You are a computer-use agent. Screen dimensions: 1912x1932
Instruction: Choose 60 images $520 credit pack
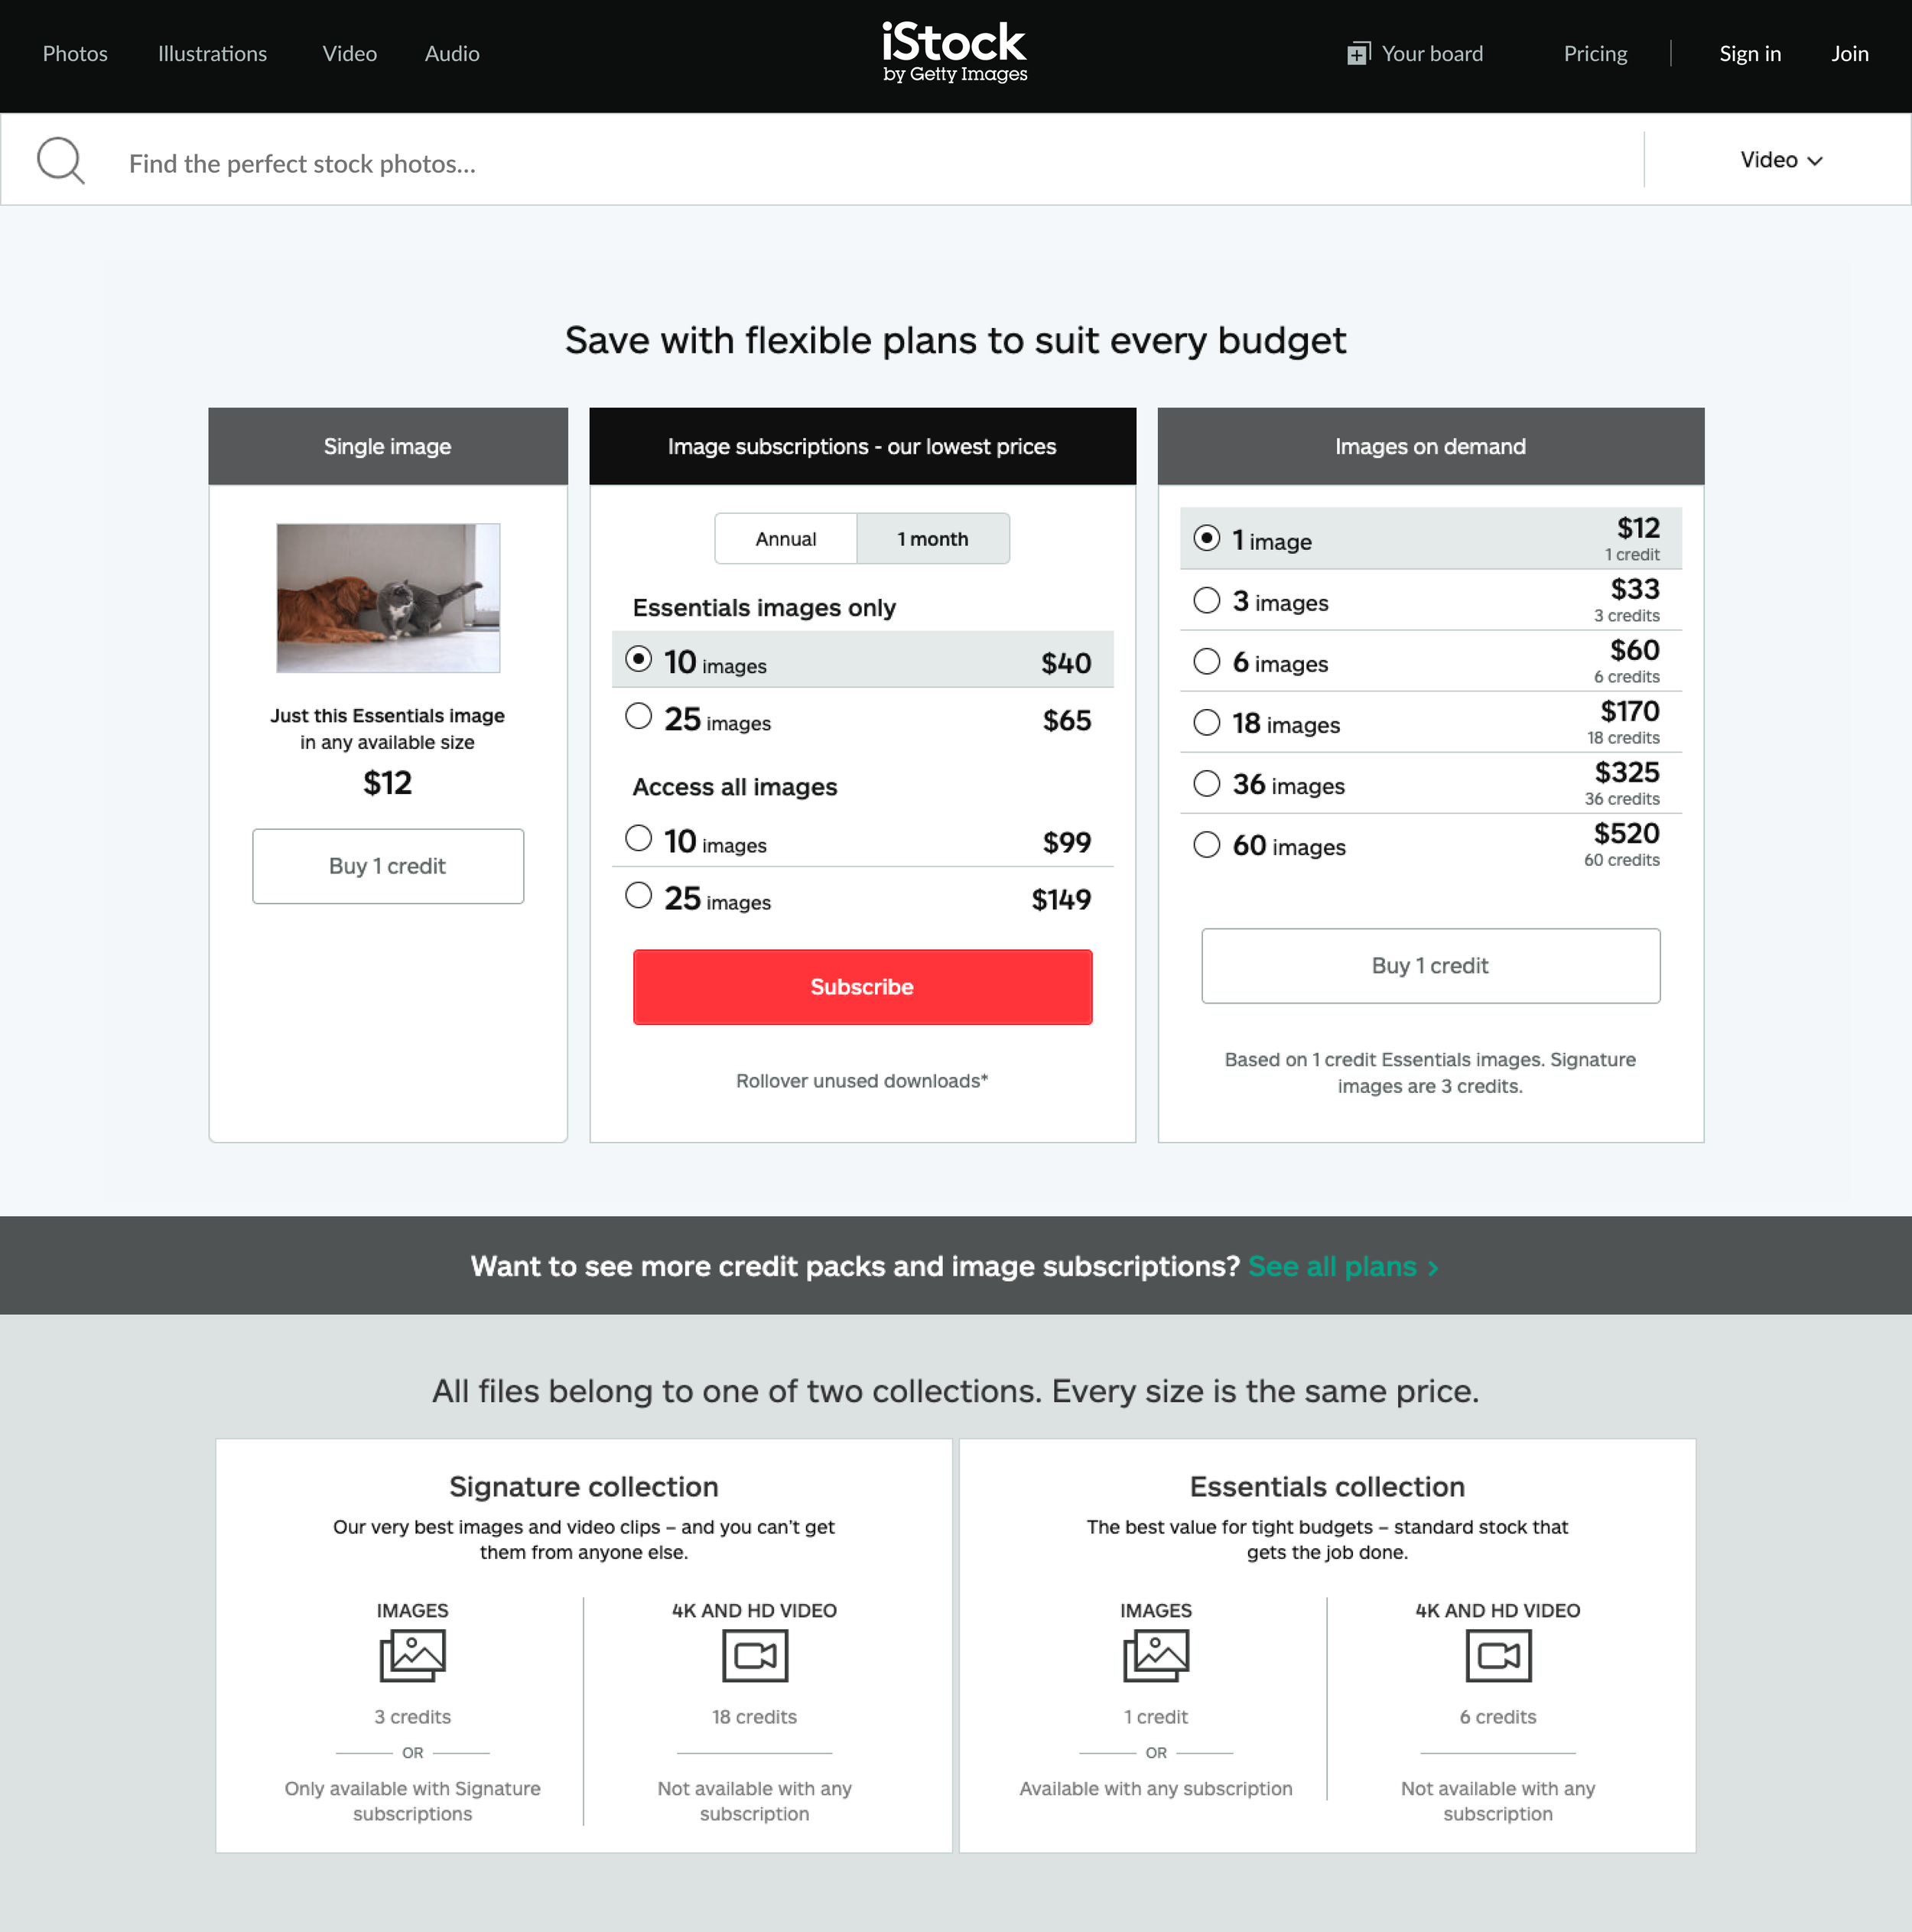(1430, 845)
